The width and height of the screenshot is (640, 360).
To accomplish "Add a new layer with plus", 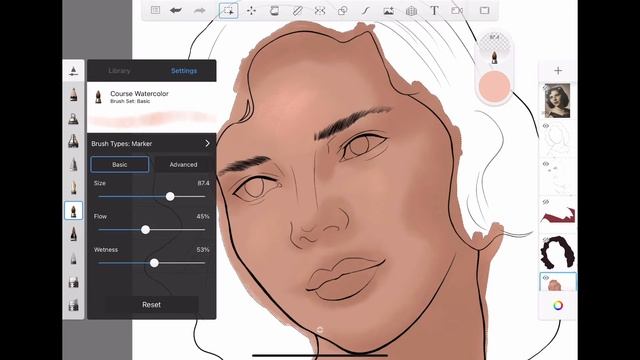I will coord(558,71).
